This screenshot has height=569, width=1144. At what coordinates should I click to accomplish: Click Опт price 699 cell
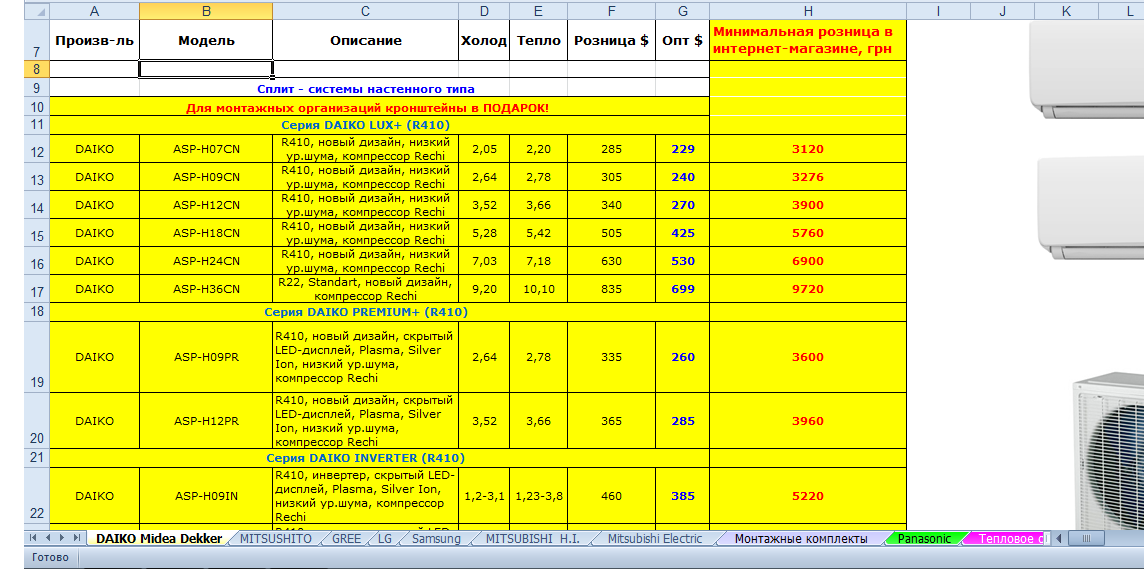pyautogui.click(x=683, y=289)
